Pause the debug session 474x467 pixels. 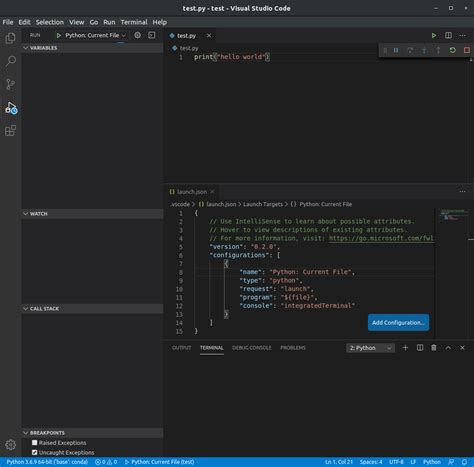click(396, 50)
